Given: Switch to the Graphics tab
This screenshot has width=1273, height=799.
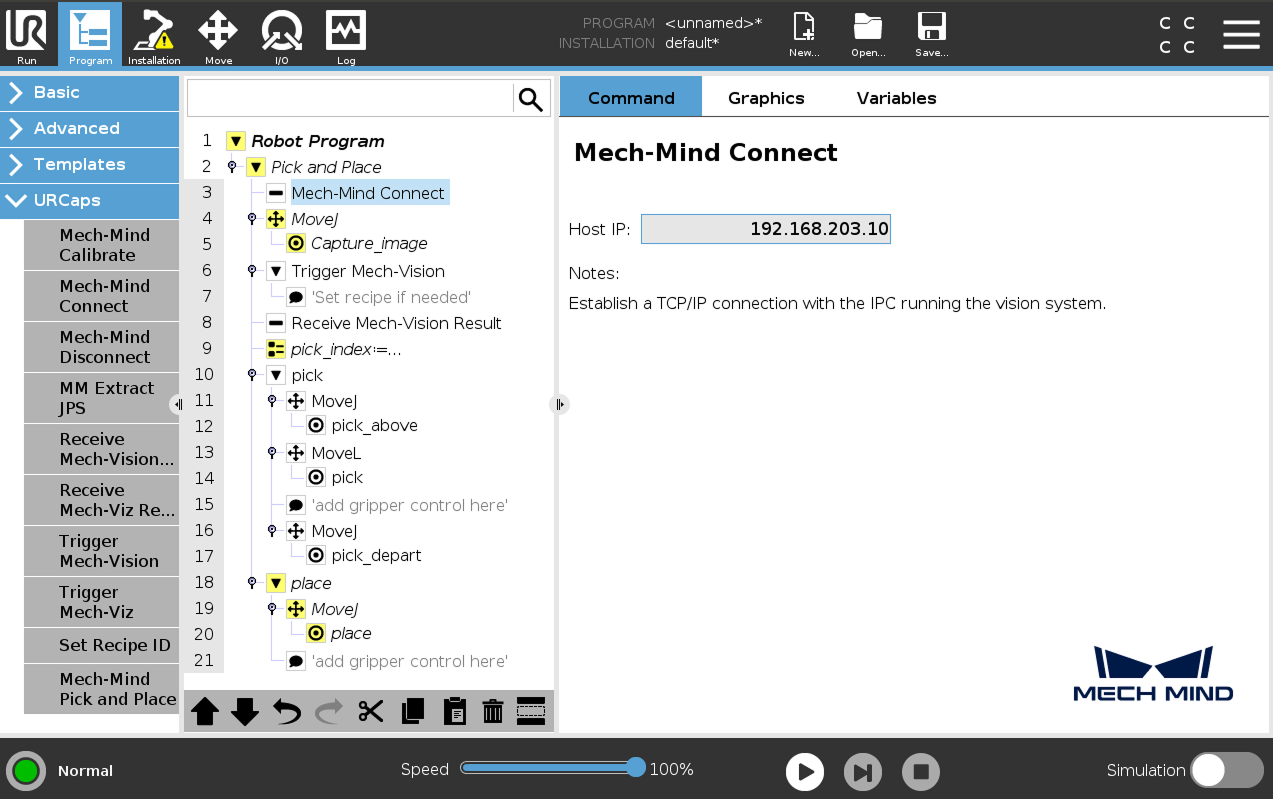Looking at the screenshot, I should (766, 97).
